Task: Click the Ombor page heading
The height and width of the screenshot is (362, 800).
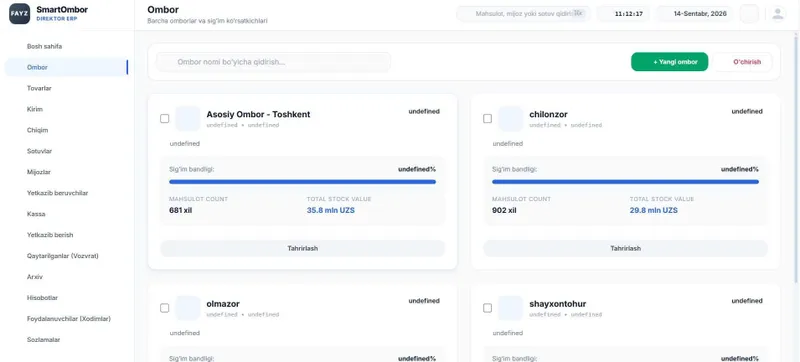Action: (x=163, y=10)
